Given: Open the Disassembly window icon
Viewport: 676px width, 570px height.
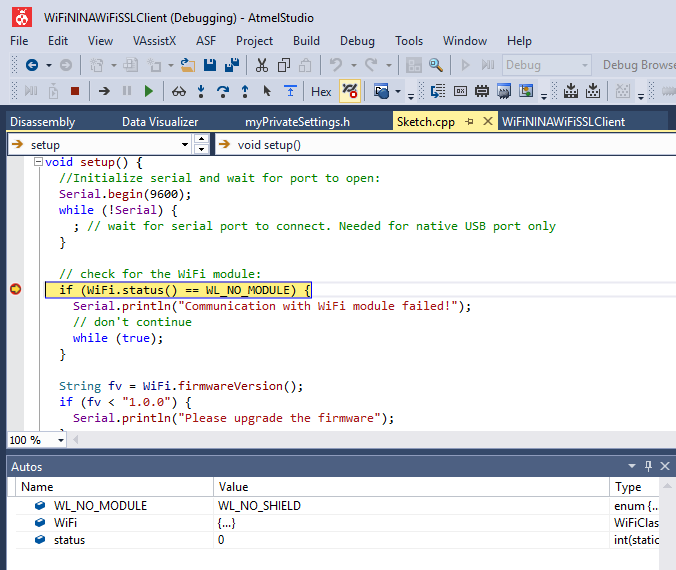Looking at the screenshot, I should [438, 91].
